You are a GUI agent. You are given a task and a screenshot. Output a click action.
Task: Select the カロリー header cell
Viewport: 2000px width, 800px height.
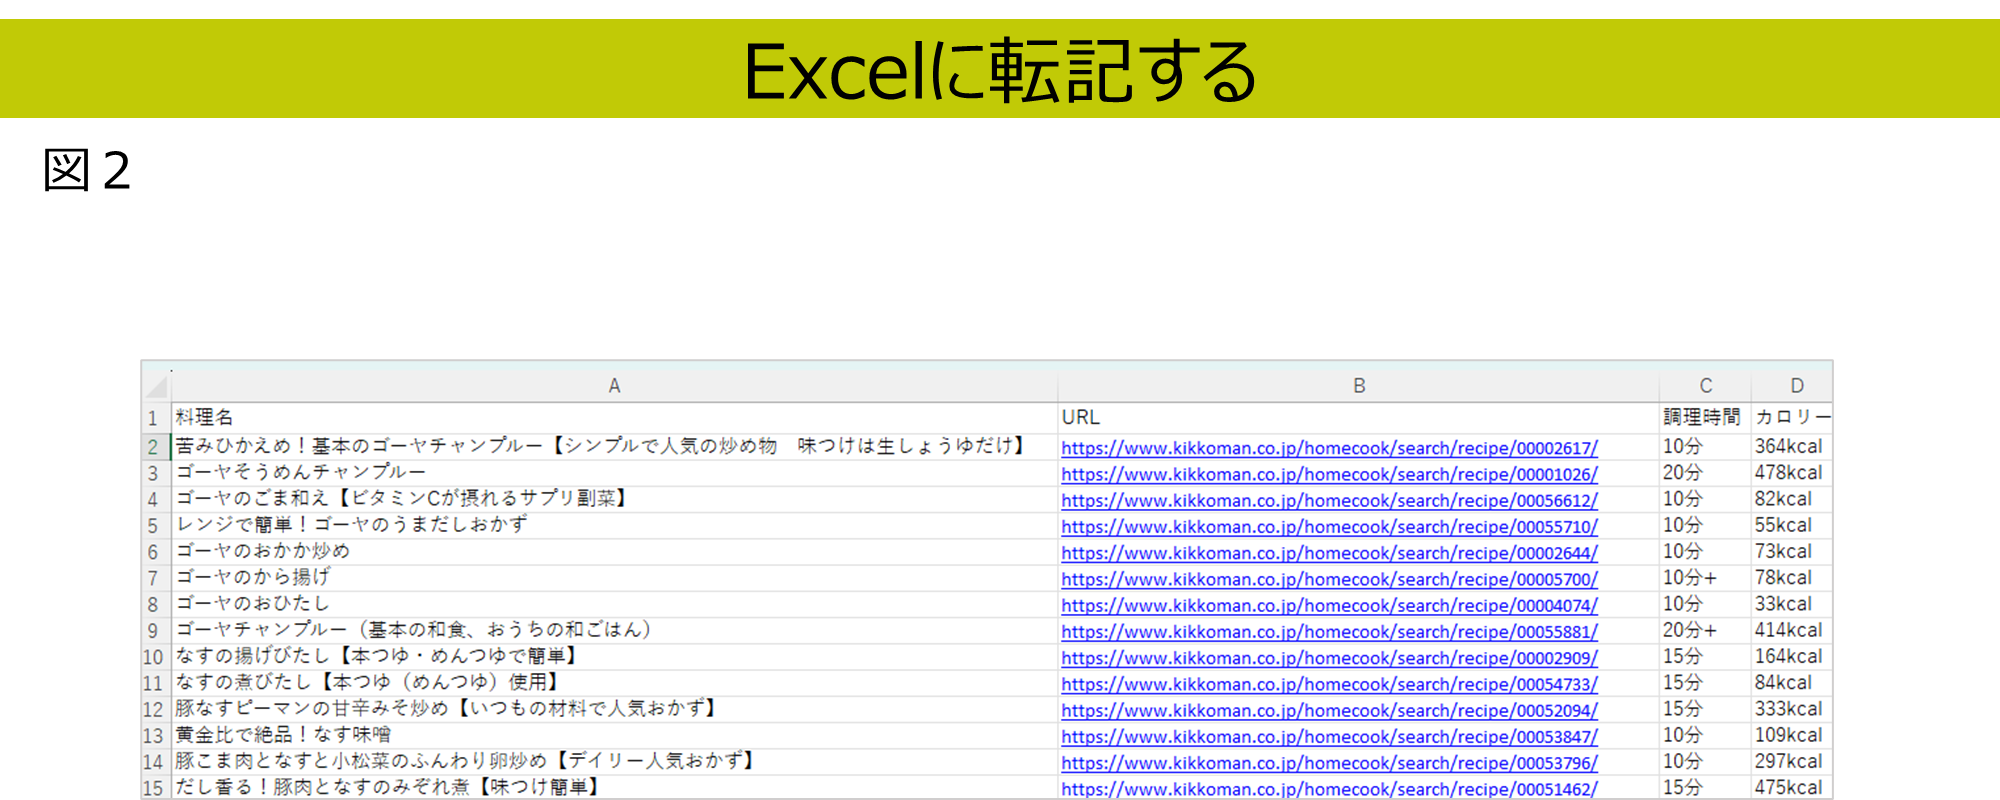click(x=1791, y=417)
